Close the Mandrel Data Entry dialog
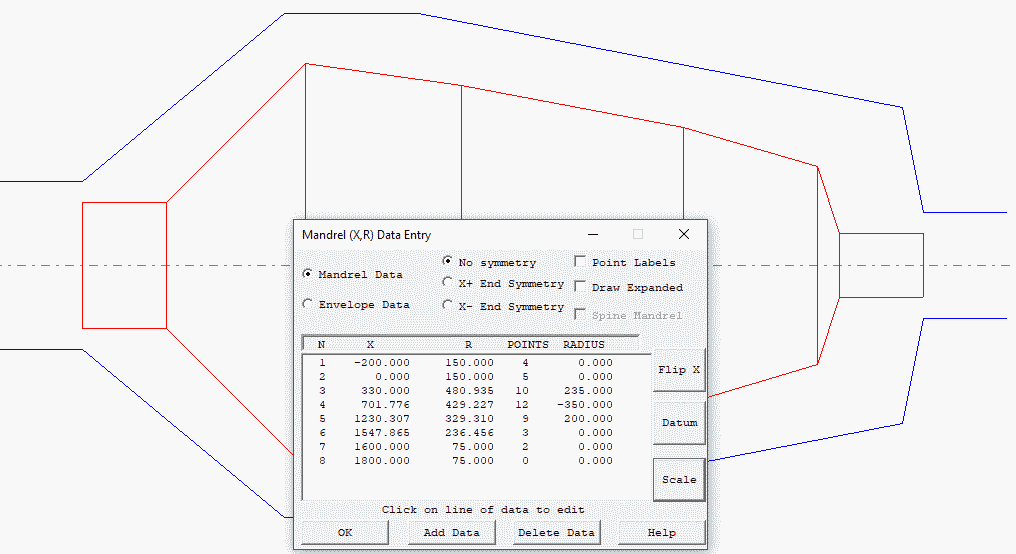The width and height of the screenshot is (1016, 554). pyautogui.click(x=684, y=235)
